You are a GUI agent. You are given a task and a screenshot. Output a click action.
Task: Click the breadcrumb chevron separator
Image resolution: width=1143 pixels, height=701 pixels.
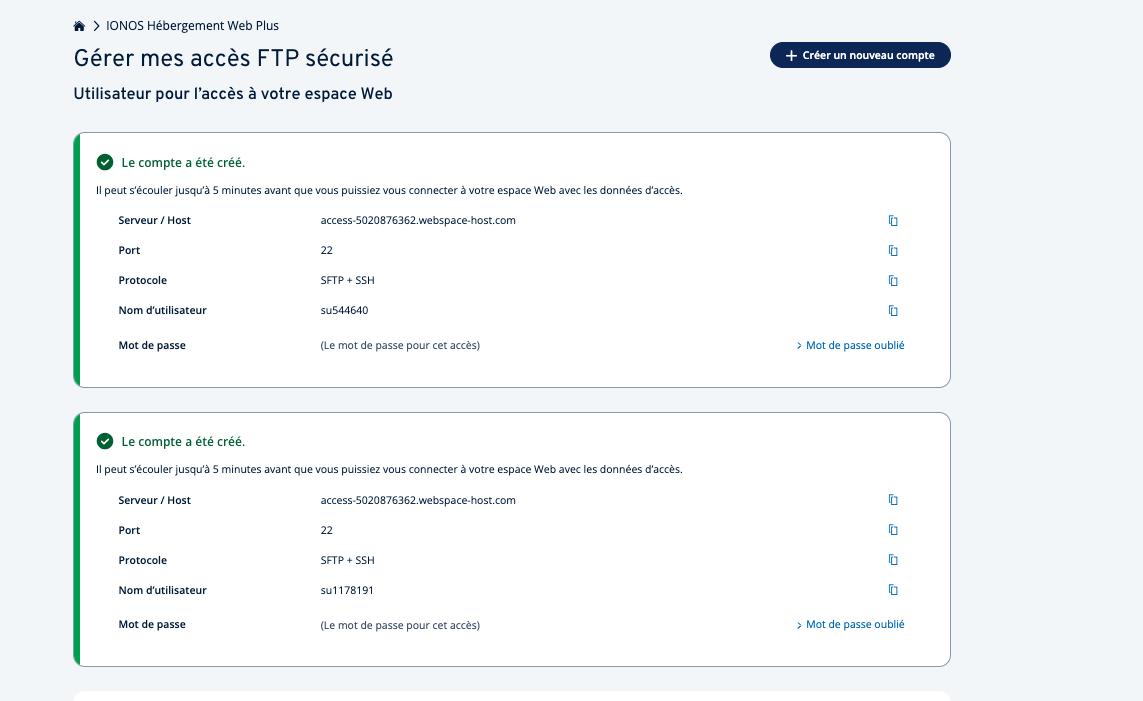[x=96, y=26]
